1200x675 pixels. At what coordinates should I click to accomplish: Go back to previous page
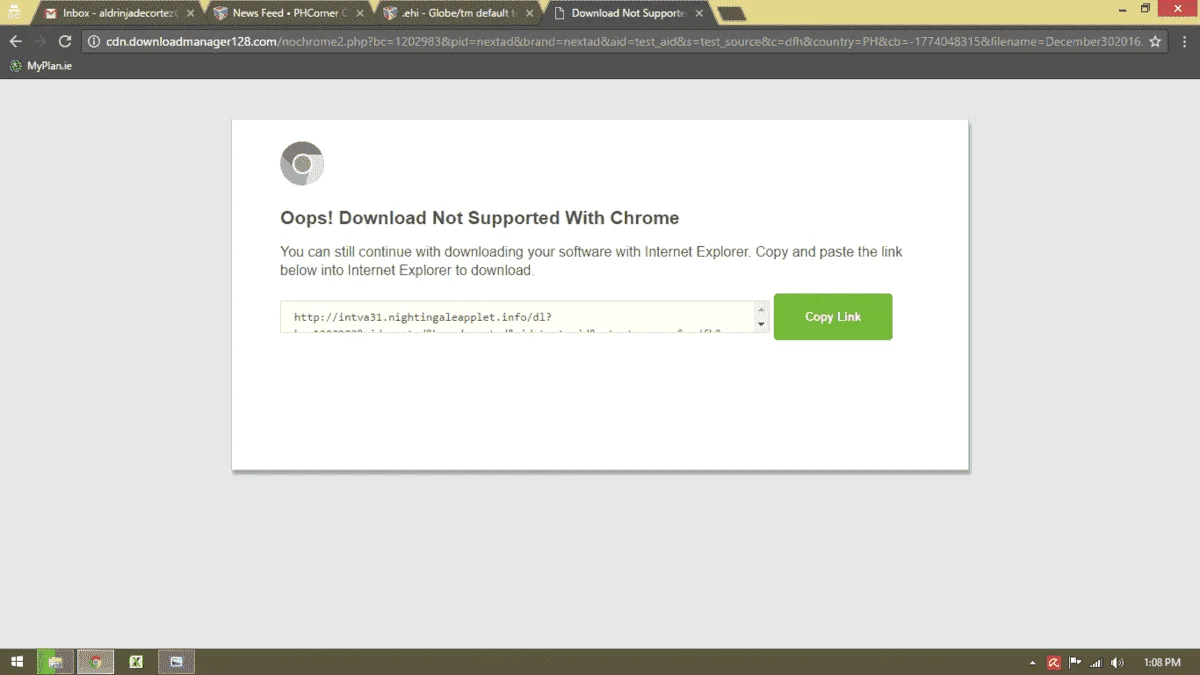[15, 41]
